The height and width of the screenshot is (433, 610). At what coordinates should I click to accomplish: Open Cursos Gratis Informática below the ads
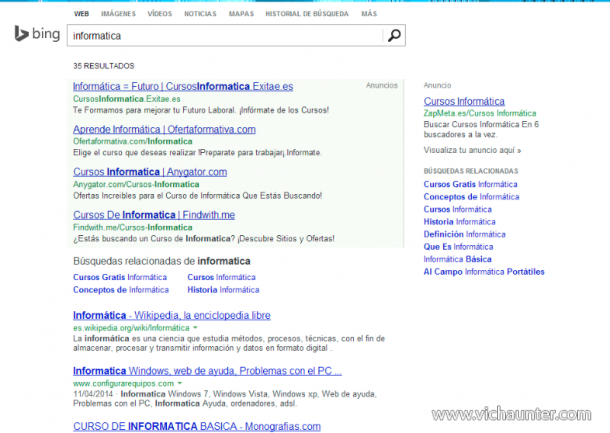point(120,277)
